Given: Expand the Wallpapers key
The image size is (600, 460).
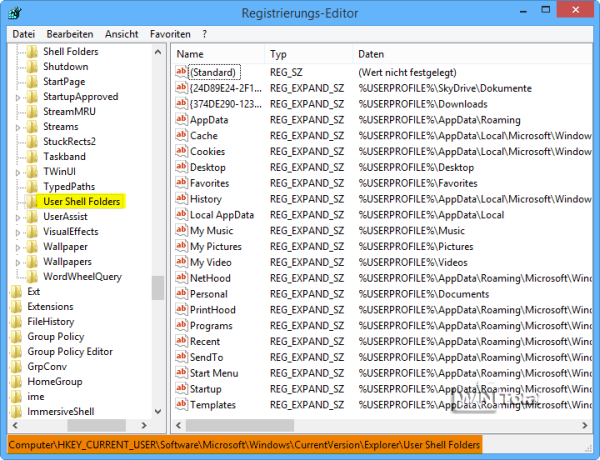Looking at the screenshot, I should pos(18,263).
